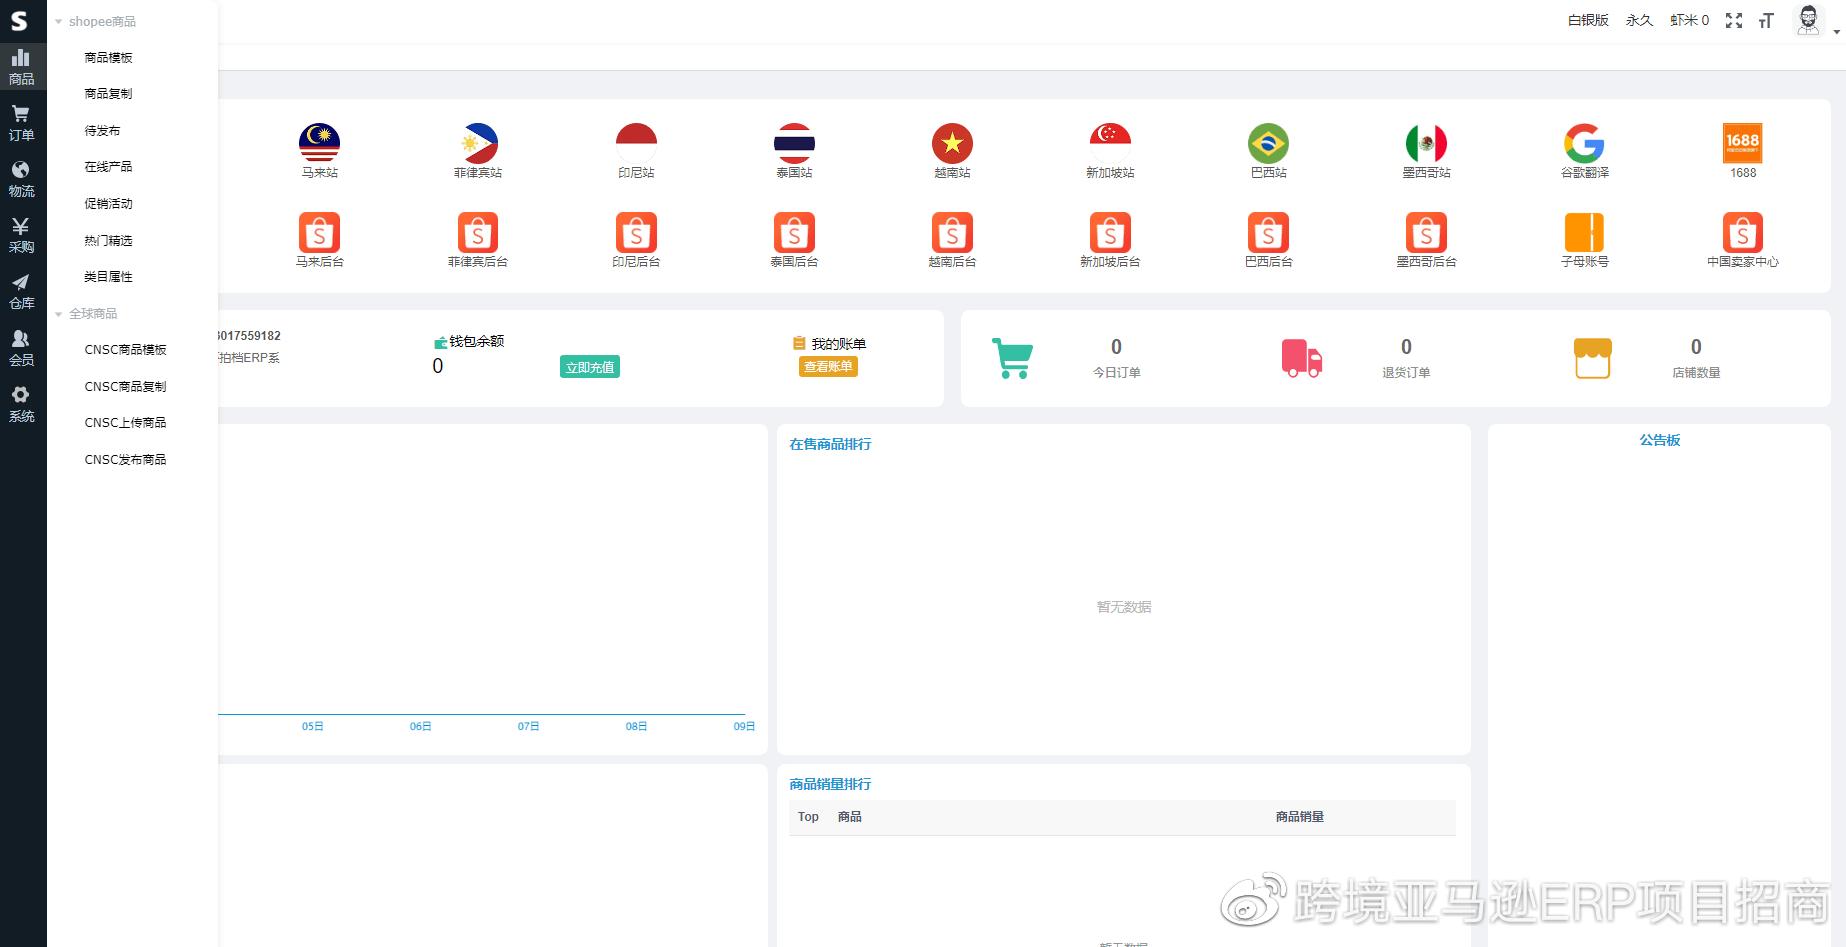Open 在线产品 in the submenu

108,167
